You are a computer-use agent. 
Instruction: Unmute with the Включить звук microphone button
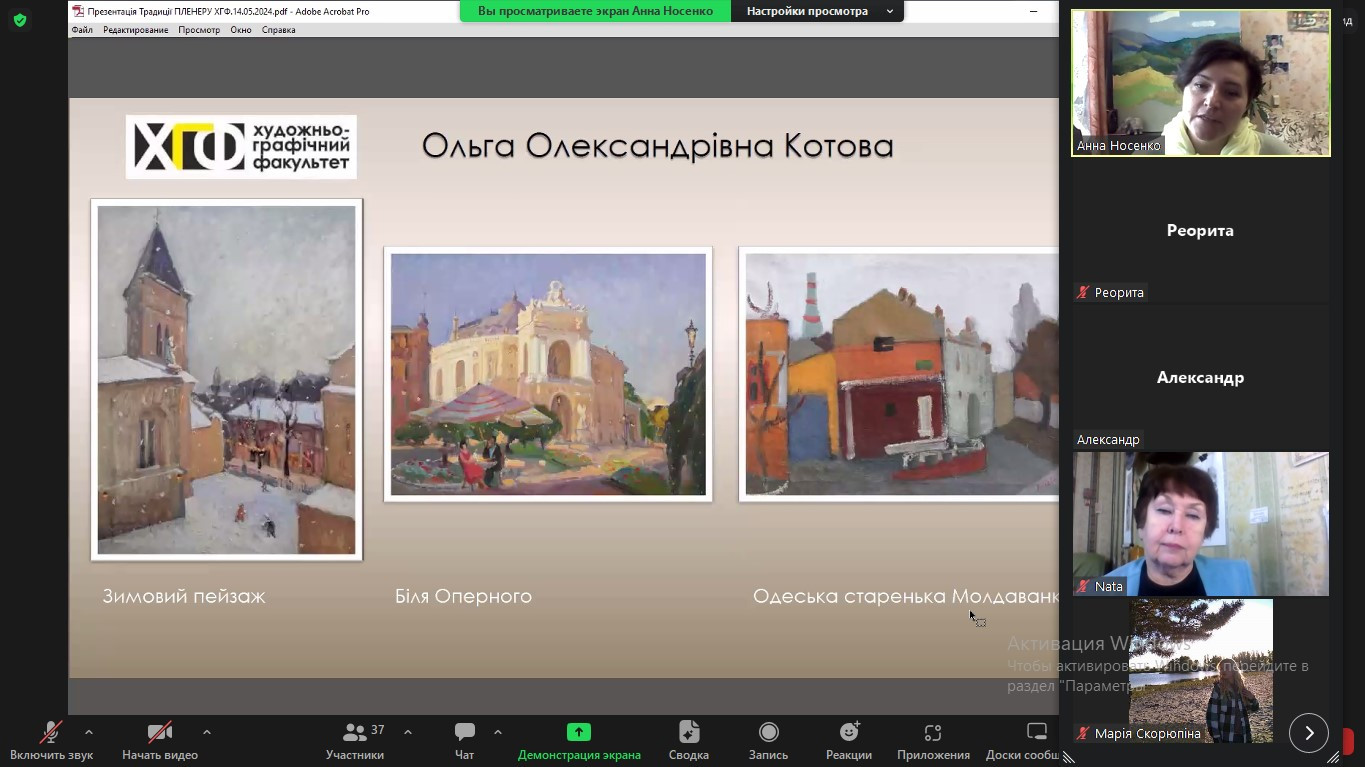51,741
